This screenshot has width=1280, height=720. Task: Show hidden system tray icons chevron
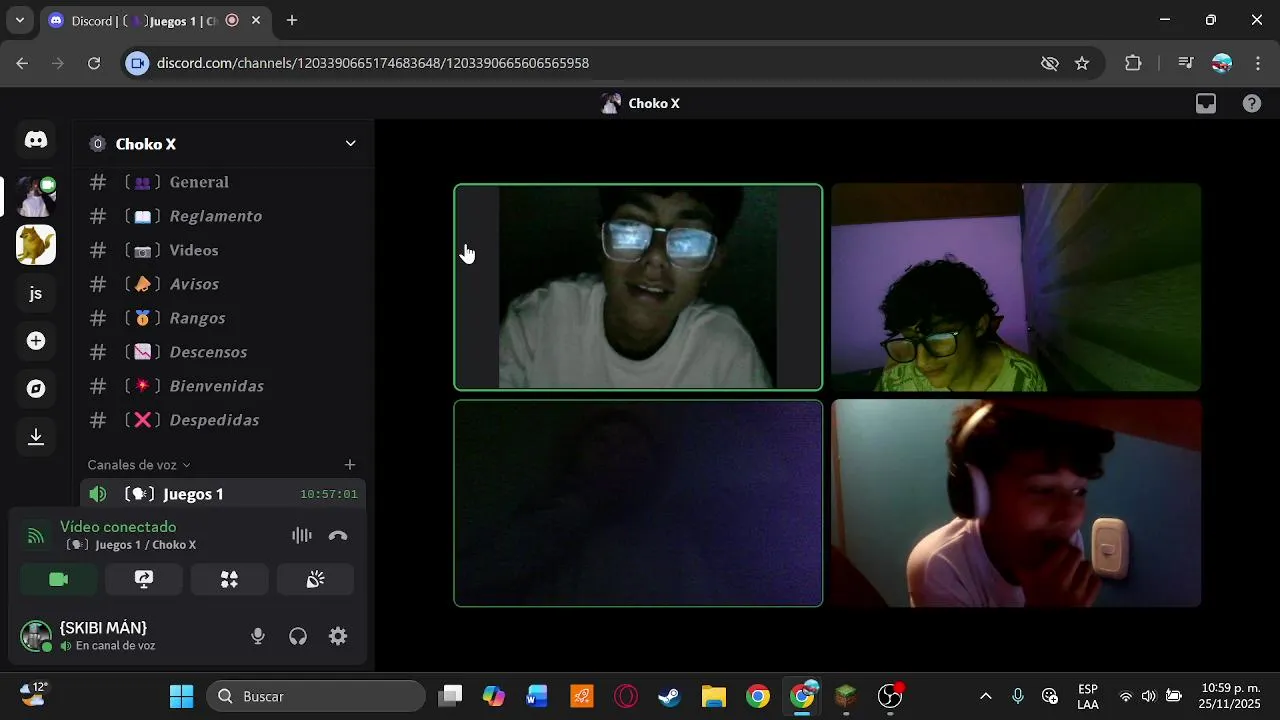986,696
